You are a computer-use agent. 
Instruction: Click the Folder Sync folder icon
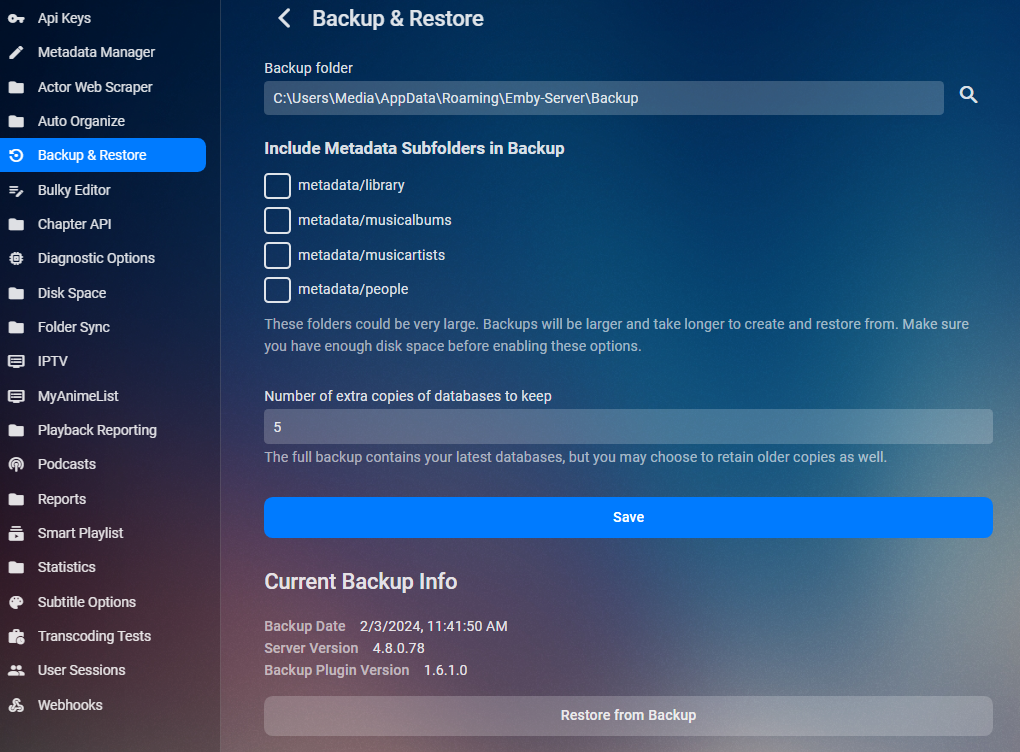(16, 327)
